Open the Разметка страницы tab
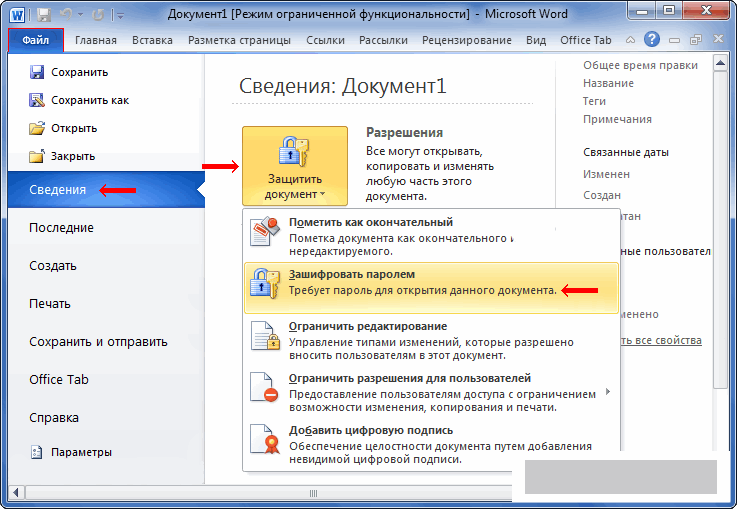Image resolution: width=737 pixels, height=509 pixels. coord(239,40)
